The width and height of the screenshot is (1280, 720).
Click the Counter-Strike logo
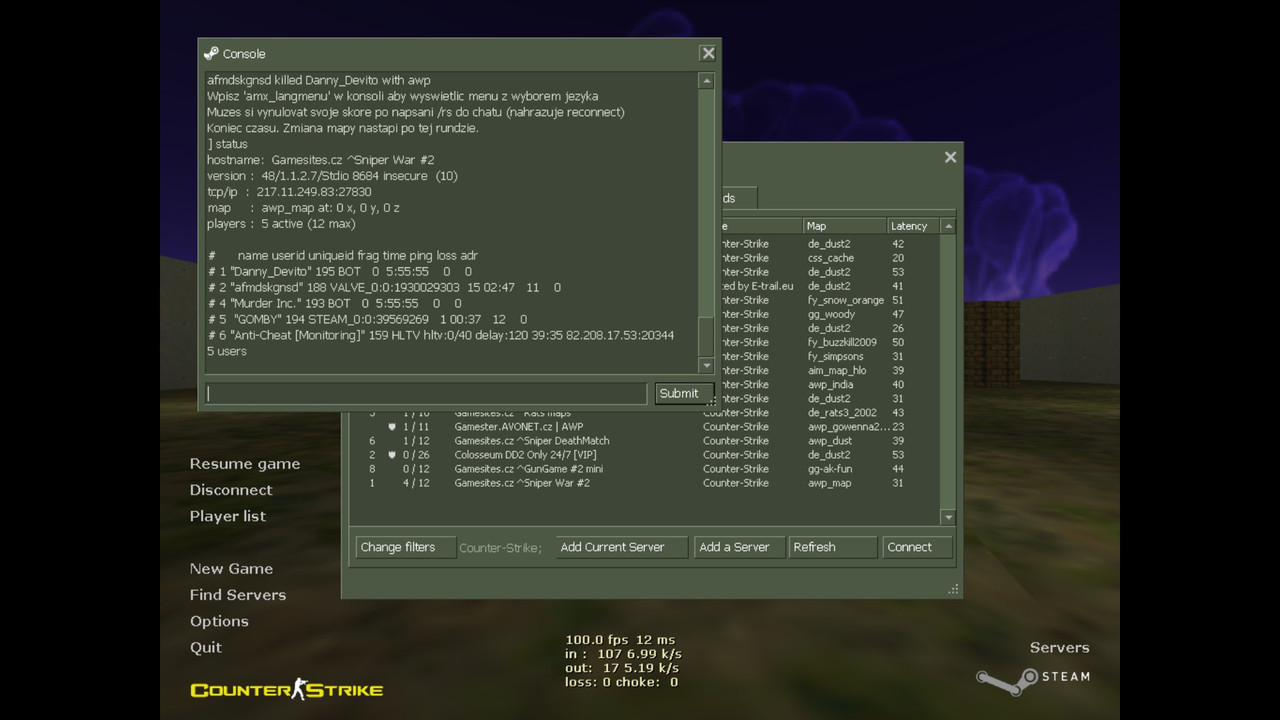pyautogui.click(x=287, y=690)
